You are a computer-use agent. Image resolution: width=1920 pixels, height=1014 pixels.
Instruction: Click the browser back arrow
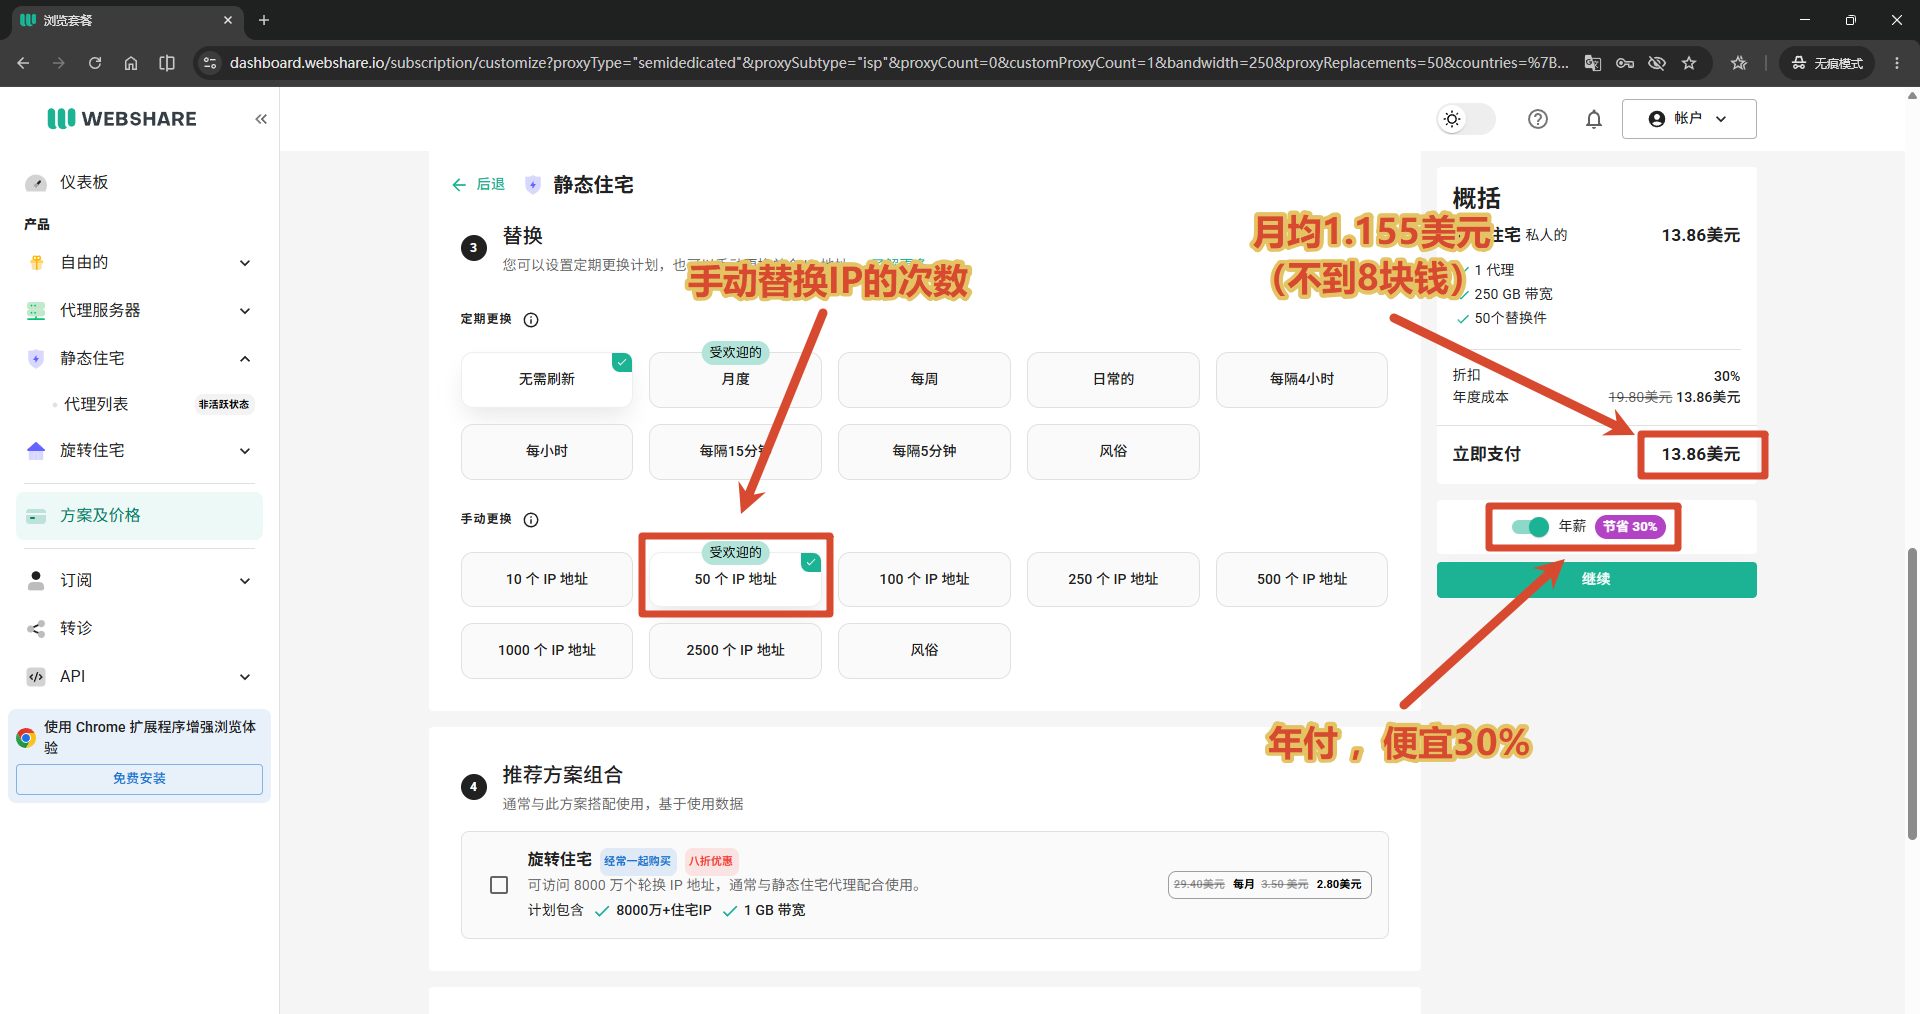tap(23, 63)
